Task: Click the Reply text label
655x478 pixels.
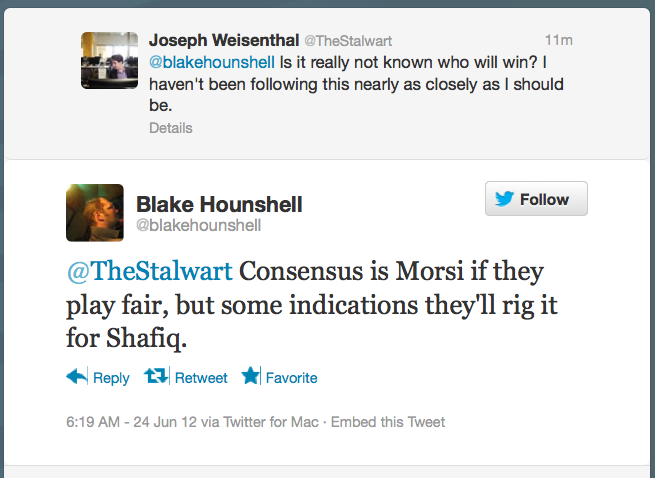Action: click(111, 378)
